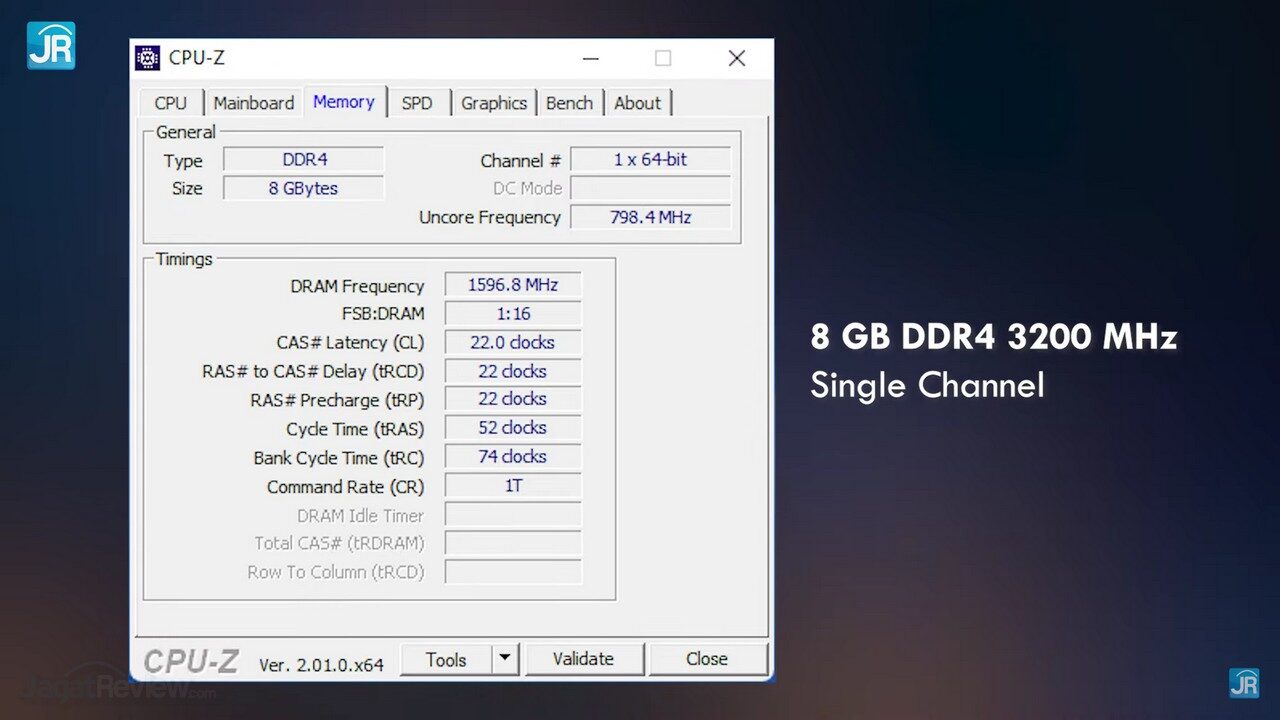This screenshot has width=1280, height=720.
Task: Open the Tools dropdown arrow
Action: point(505,659)
